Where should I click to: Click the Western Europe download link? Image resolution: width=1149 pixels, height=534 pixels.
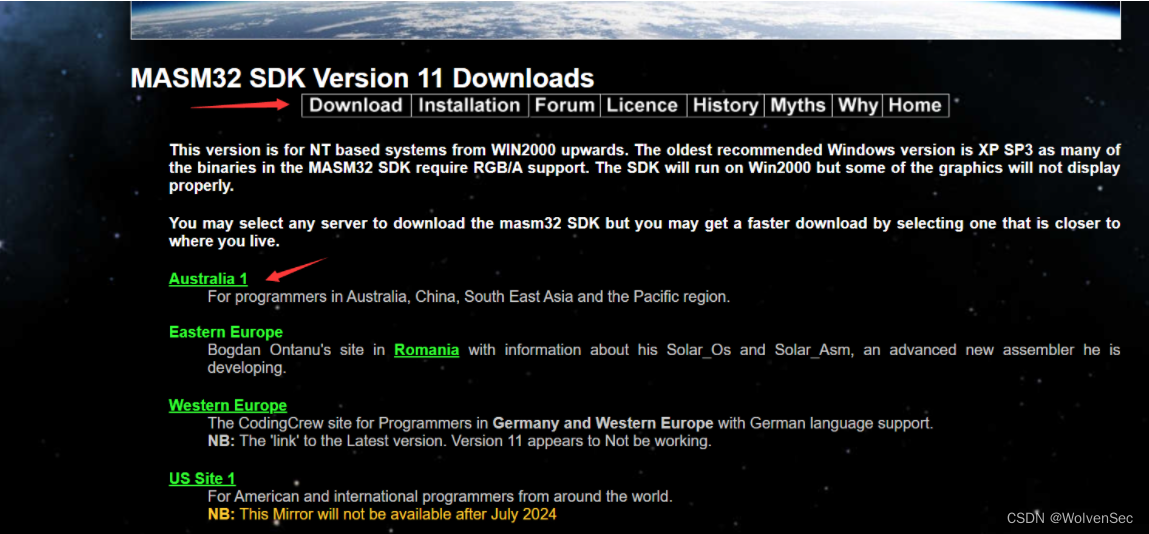[x=228, y=405]
